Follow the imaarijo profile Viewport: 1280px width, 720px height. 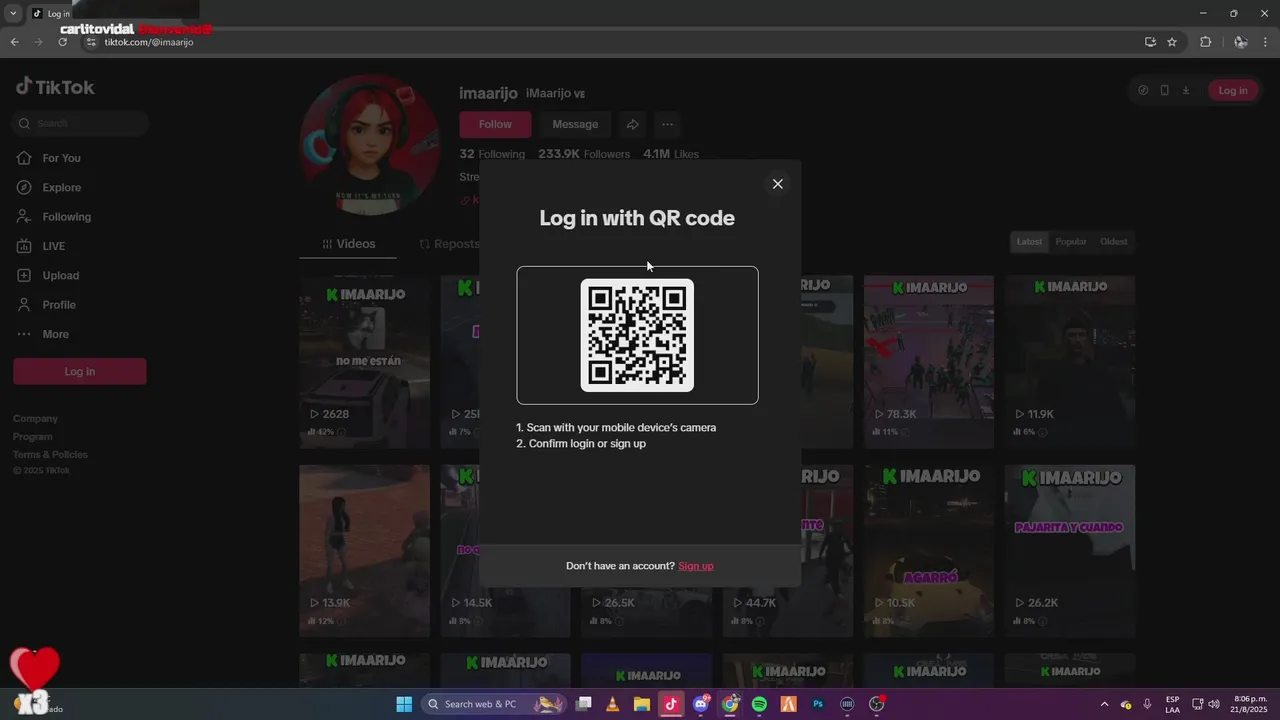pos(495,124)
